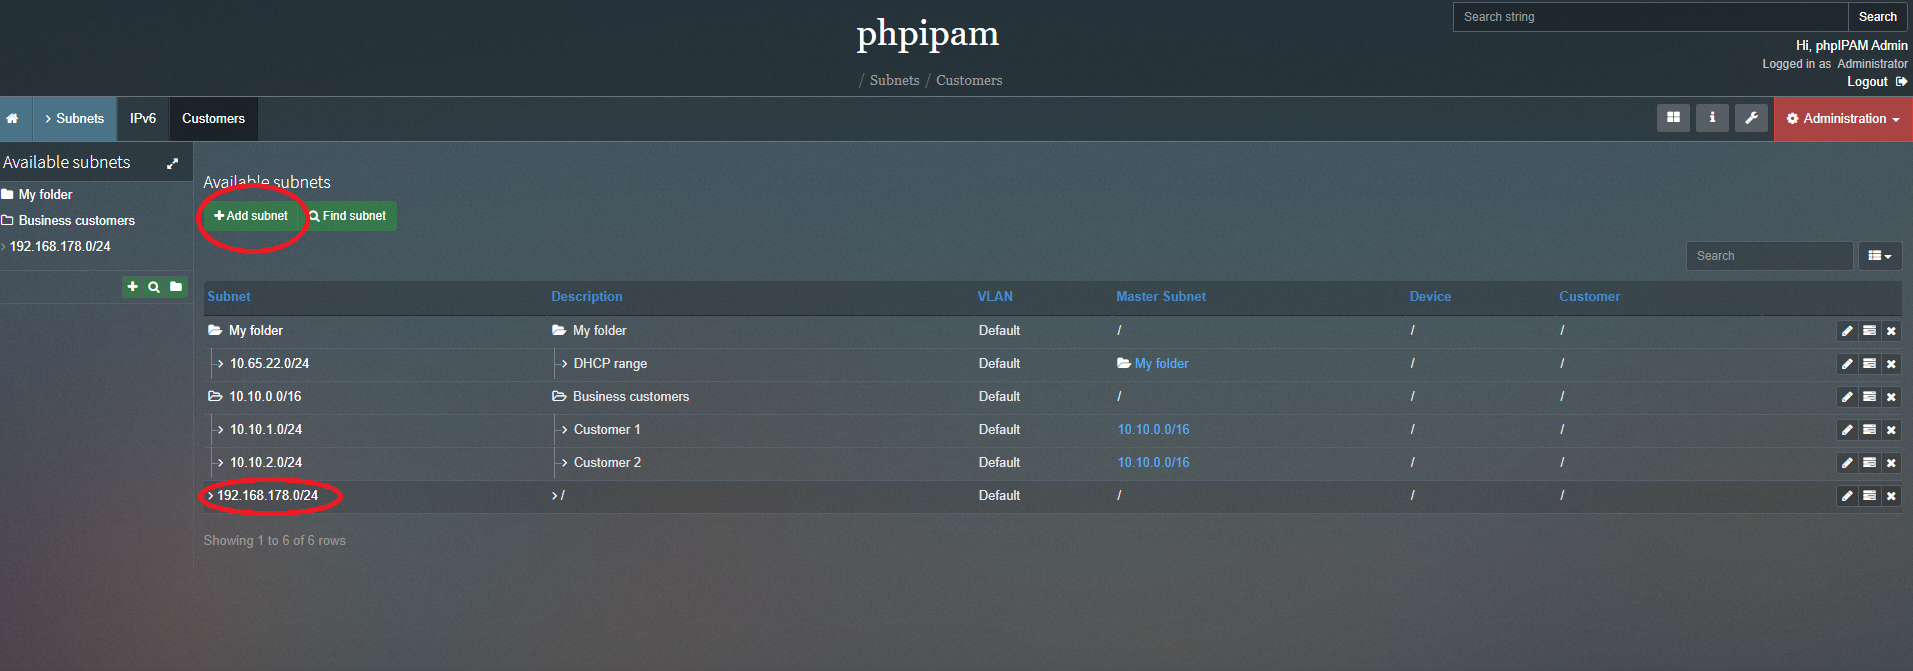Open subnet 10.10.1.0/24
The width and height of the screenshot is (1913, 671).
[265, 430]
